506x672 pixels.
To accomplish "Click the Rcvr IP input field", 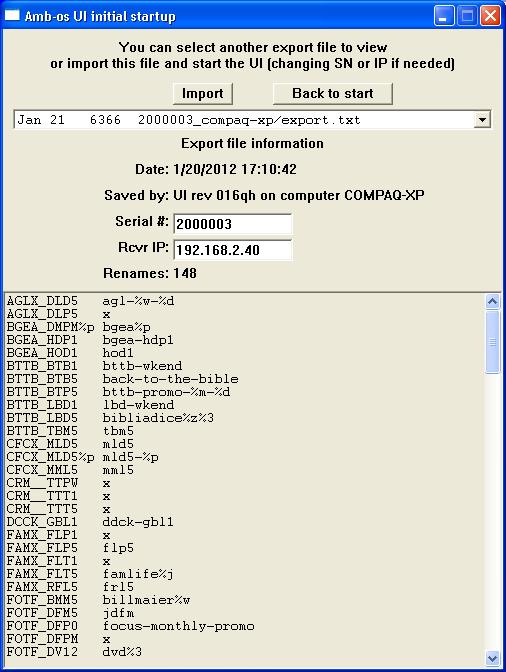I will click(x=233, y=250).
